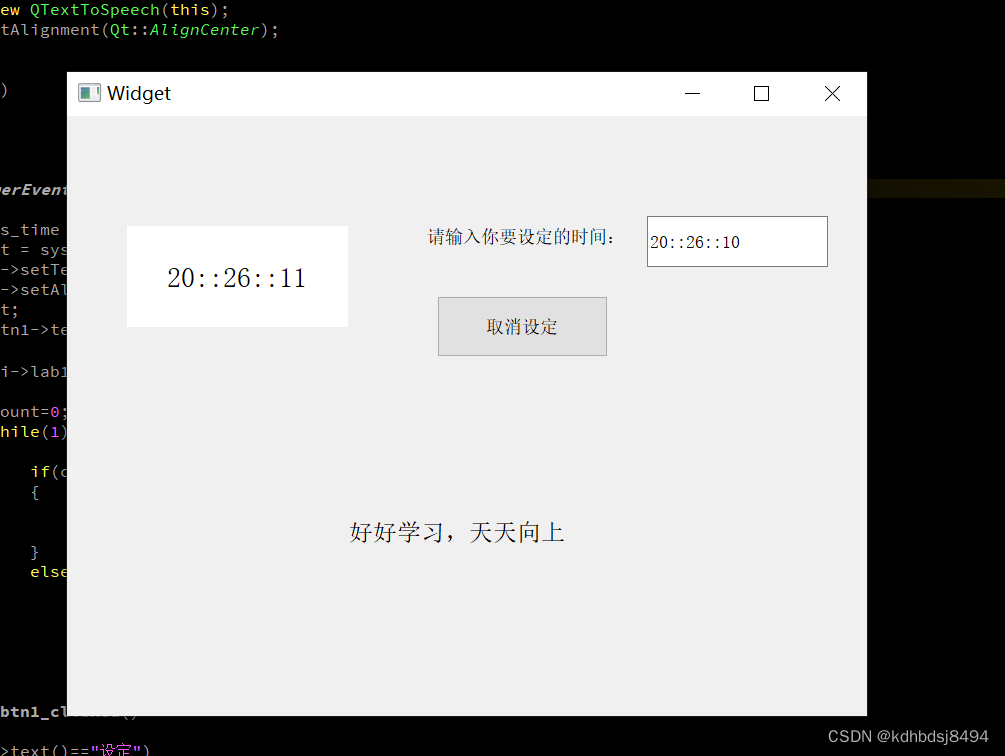Click the 取消设定 button
The height and width of the screenshot is (756, 1005).
pos(521,326)
